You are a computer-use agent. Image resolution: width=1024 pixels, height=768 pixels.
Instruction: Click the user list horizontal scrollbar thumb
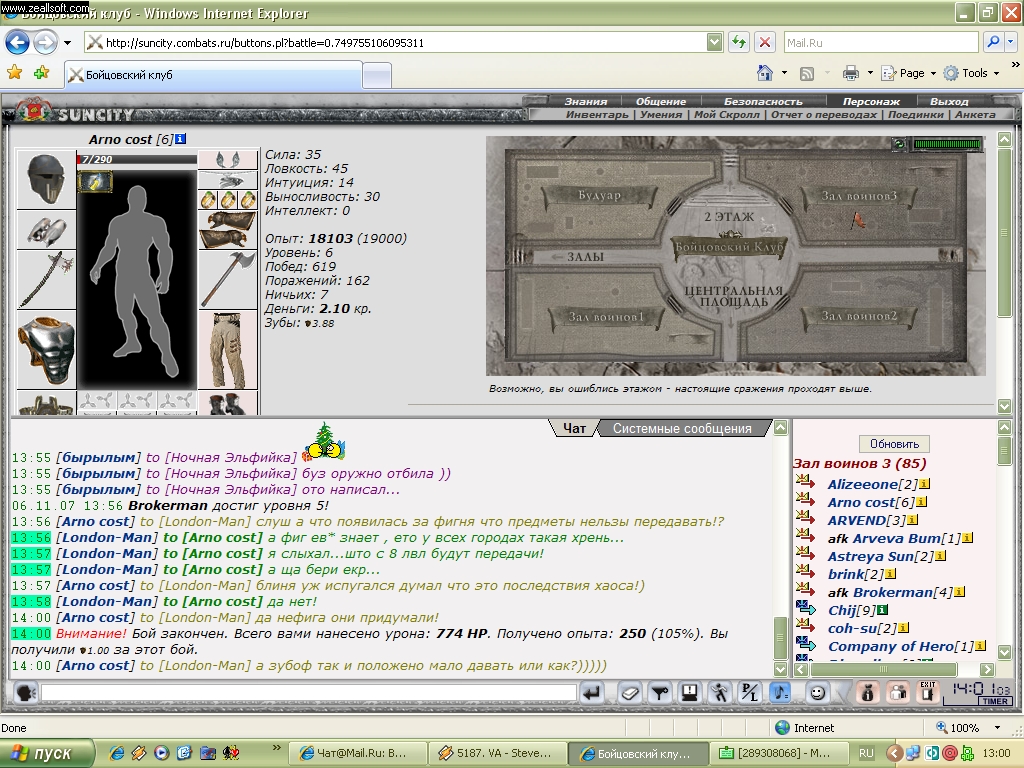[x=883, y=669]
